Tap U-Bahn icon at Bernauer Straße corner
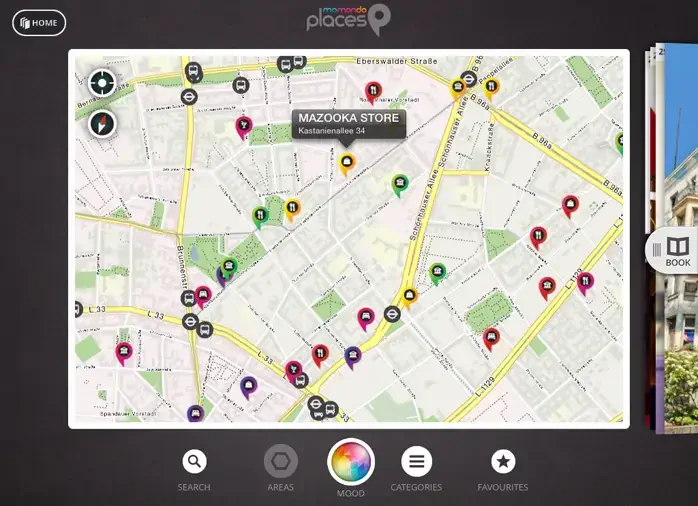Image resolution: width=698 pixels, height=506 pixels. click(x=189, y=97)
